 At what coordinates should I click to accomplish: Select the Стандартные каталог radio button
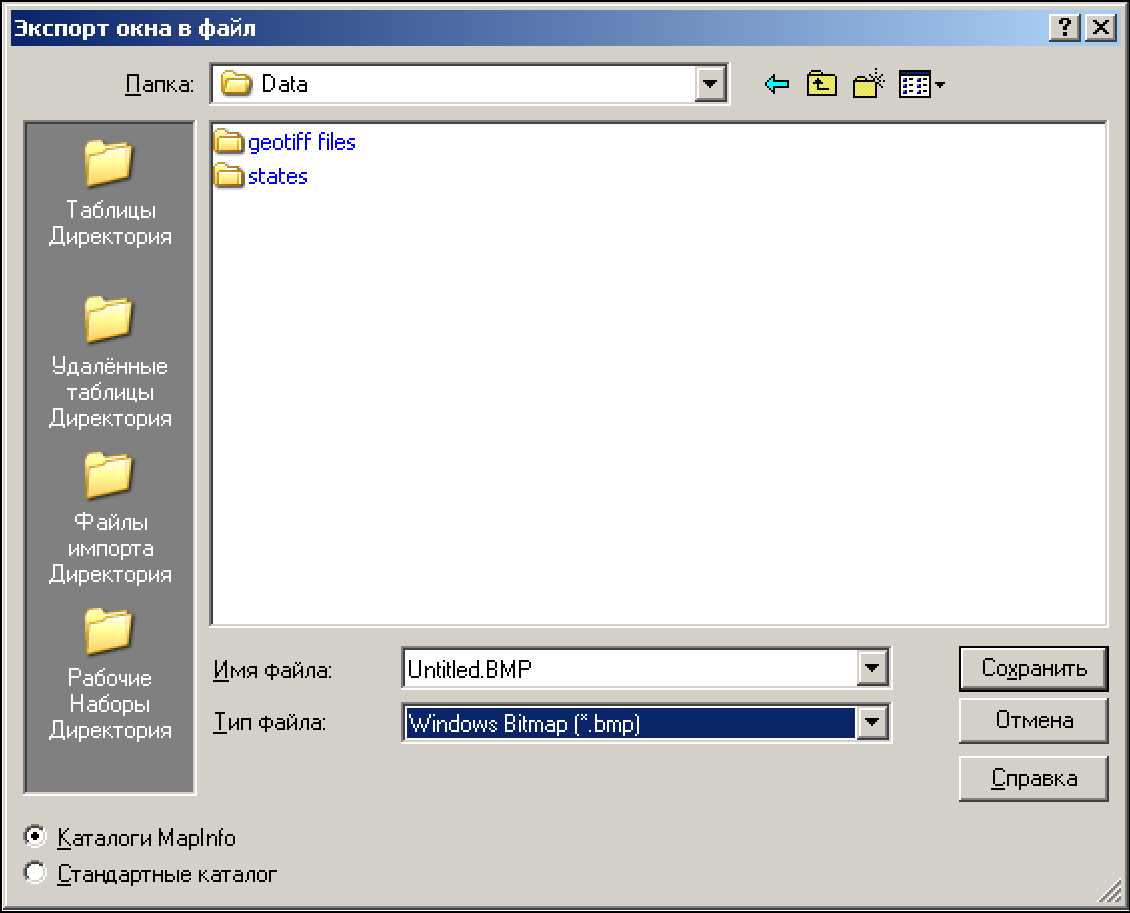36,873
